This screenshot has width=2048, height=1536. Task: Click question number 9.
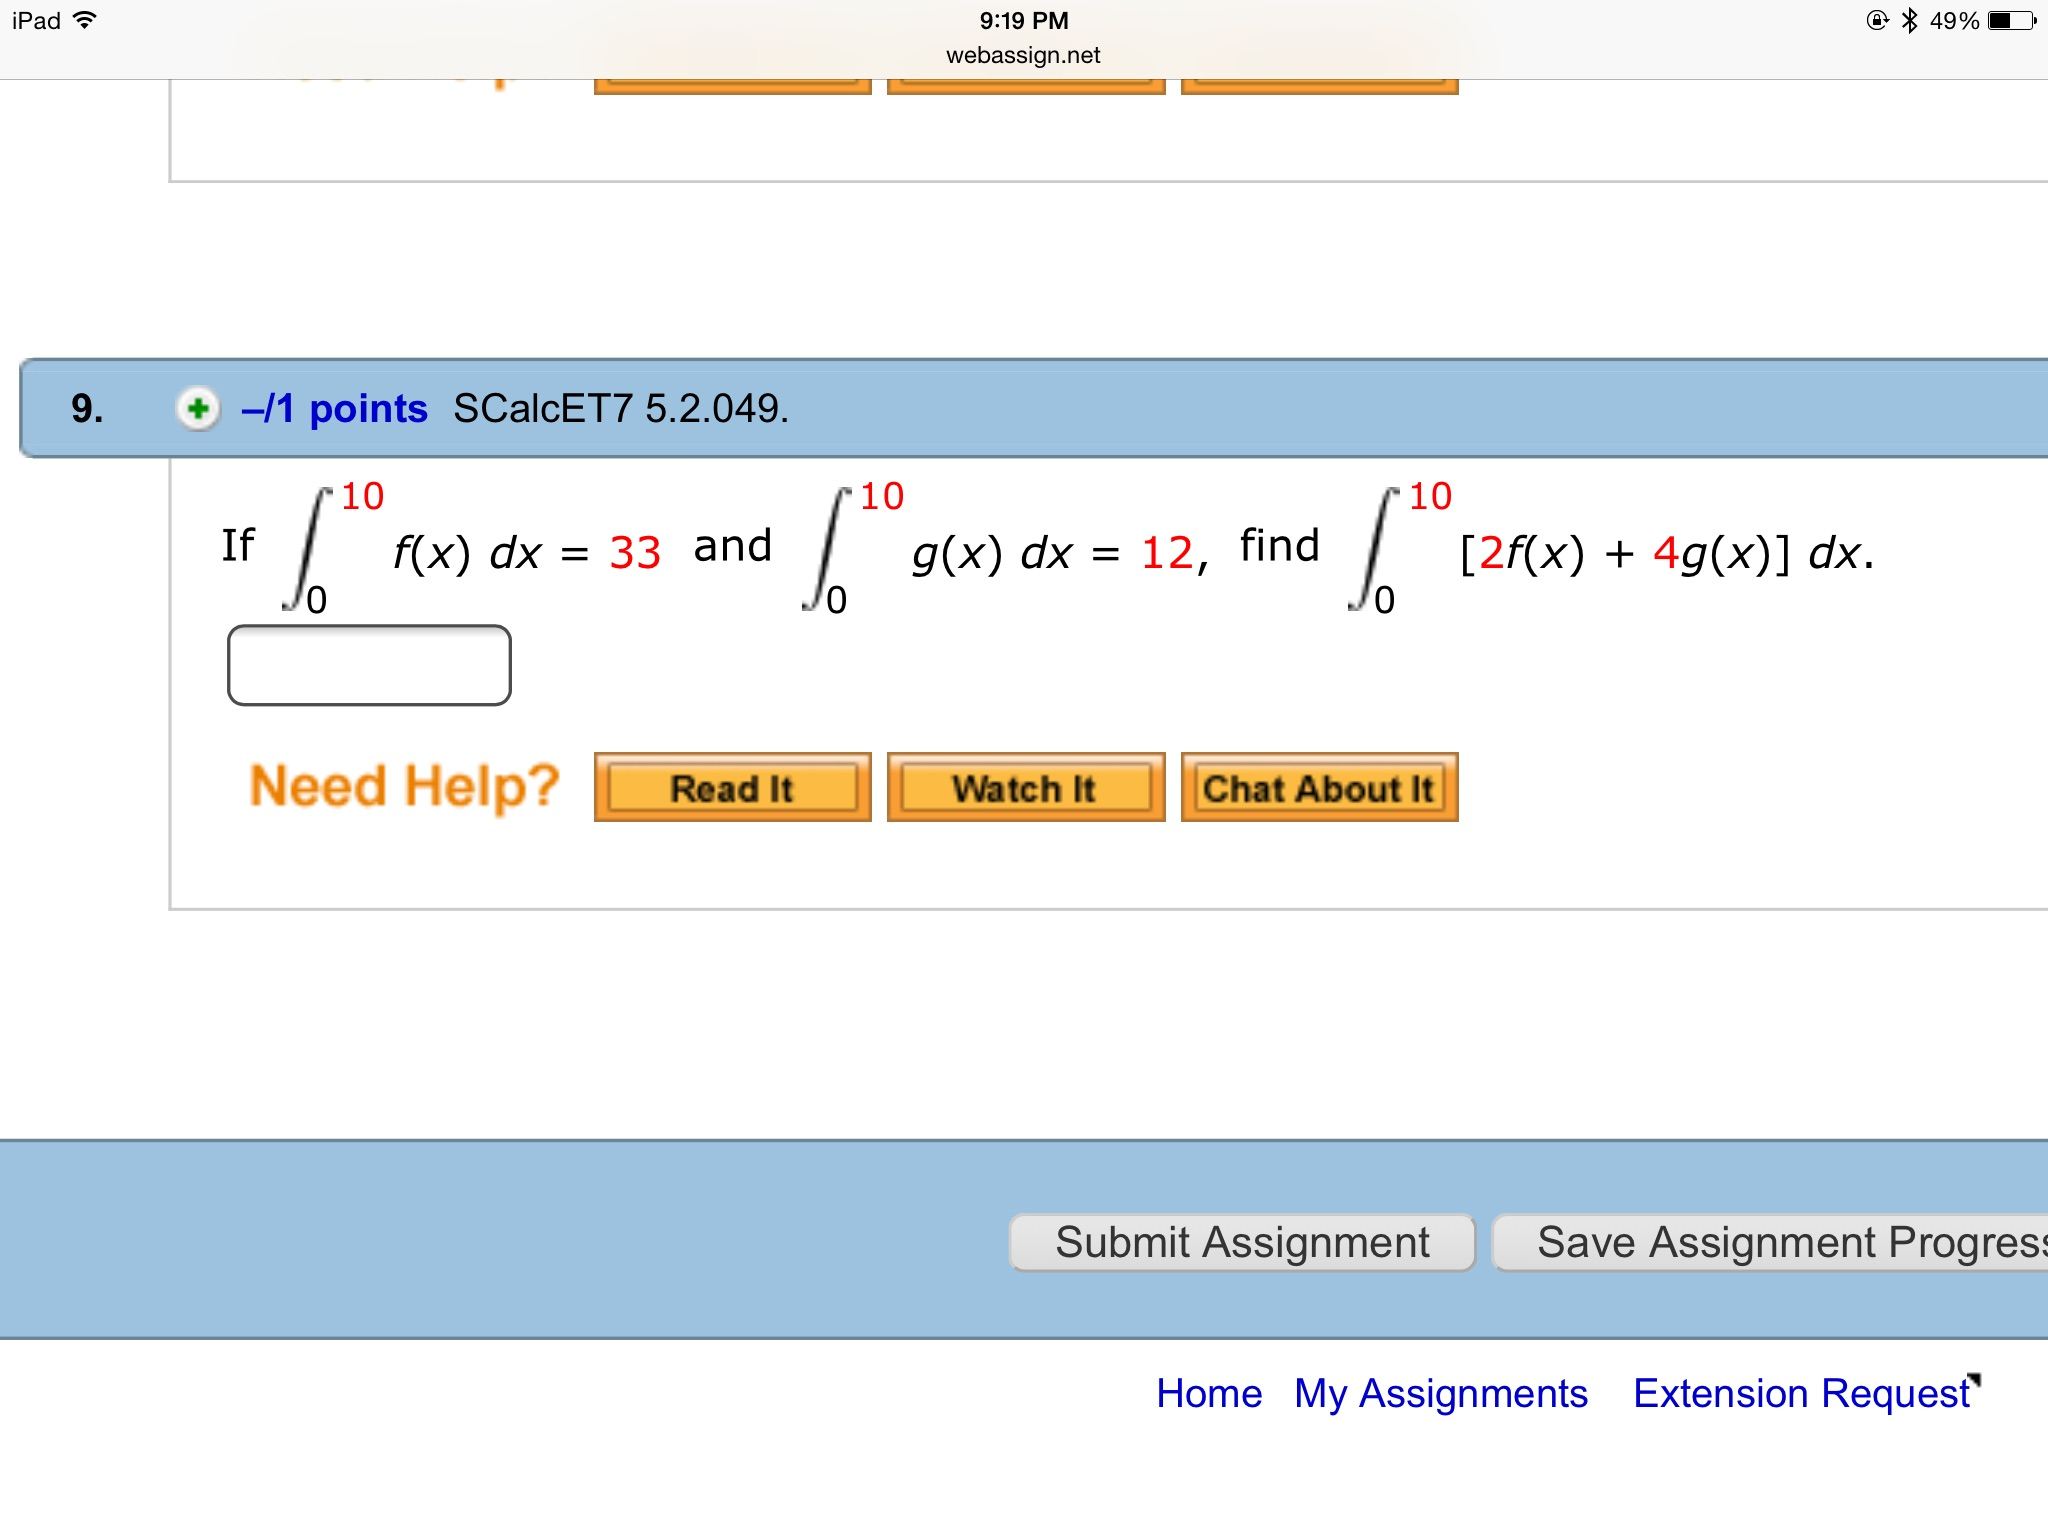pyautogui.click(x=87, y=409)
